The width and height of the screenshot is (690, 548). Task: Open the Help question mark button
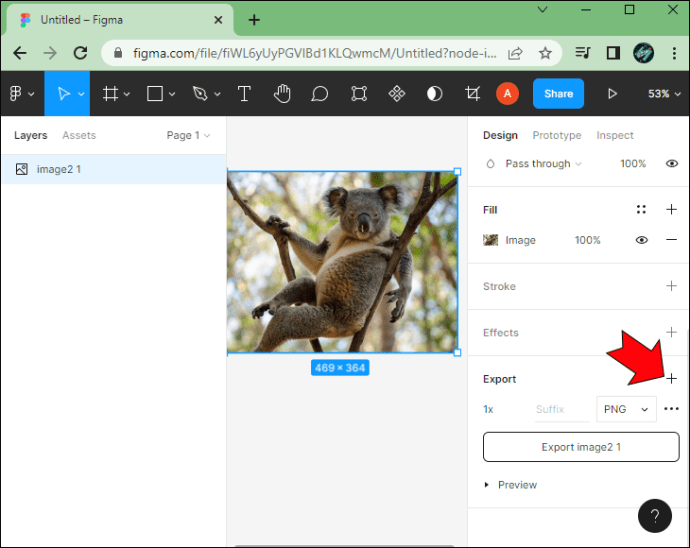point(655,516)
